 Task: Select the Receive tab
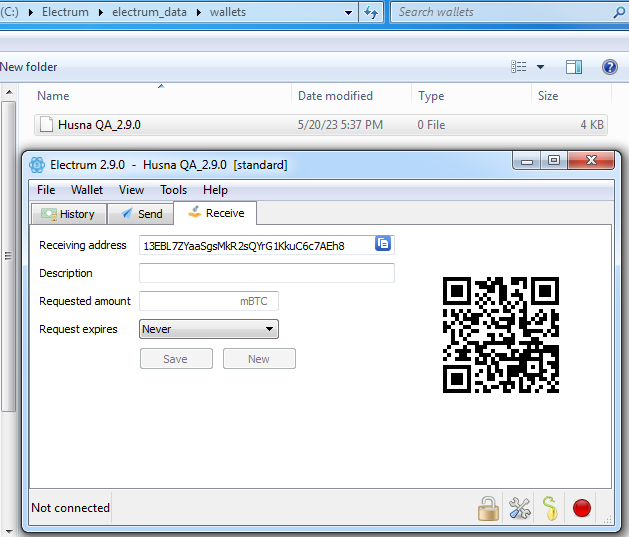[x=215, y=213]
